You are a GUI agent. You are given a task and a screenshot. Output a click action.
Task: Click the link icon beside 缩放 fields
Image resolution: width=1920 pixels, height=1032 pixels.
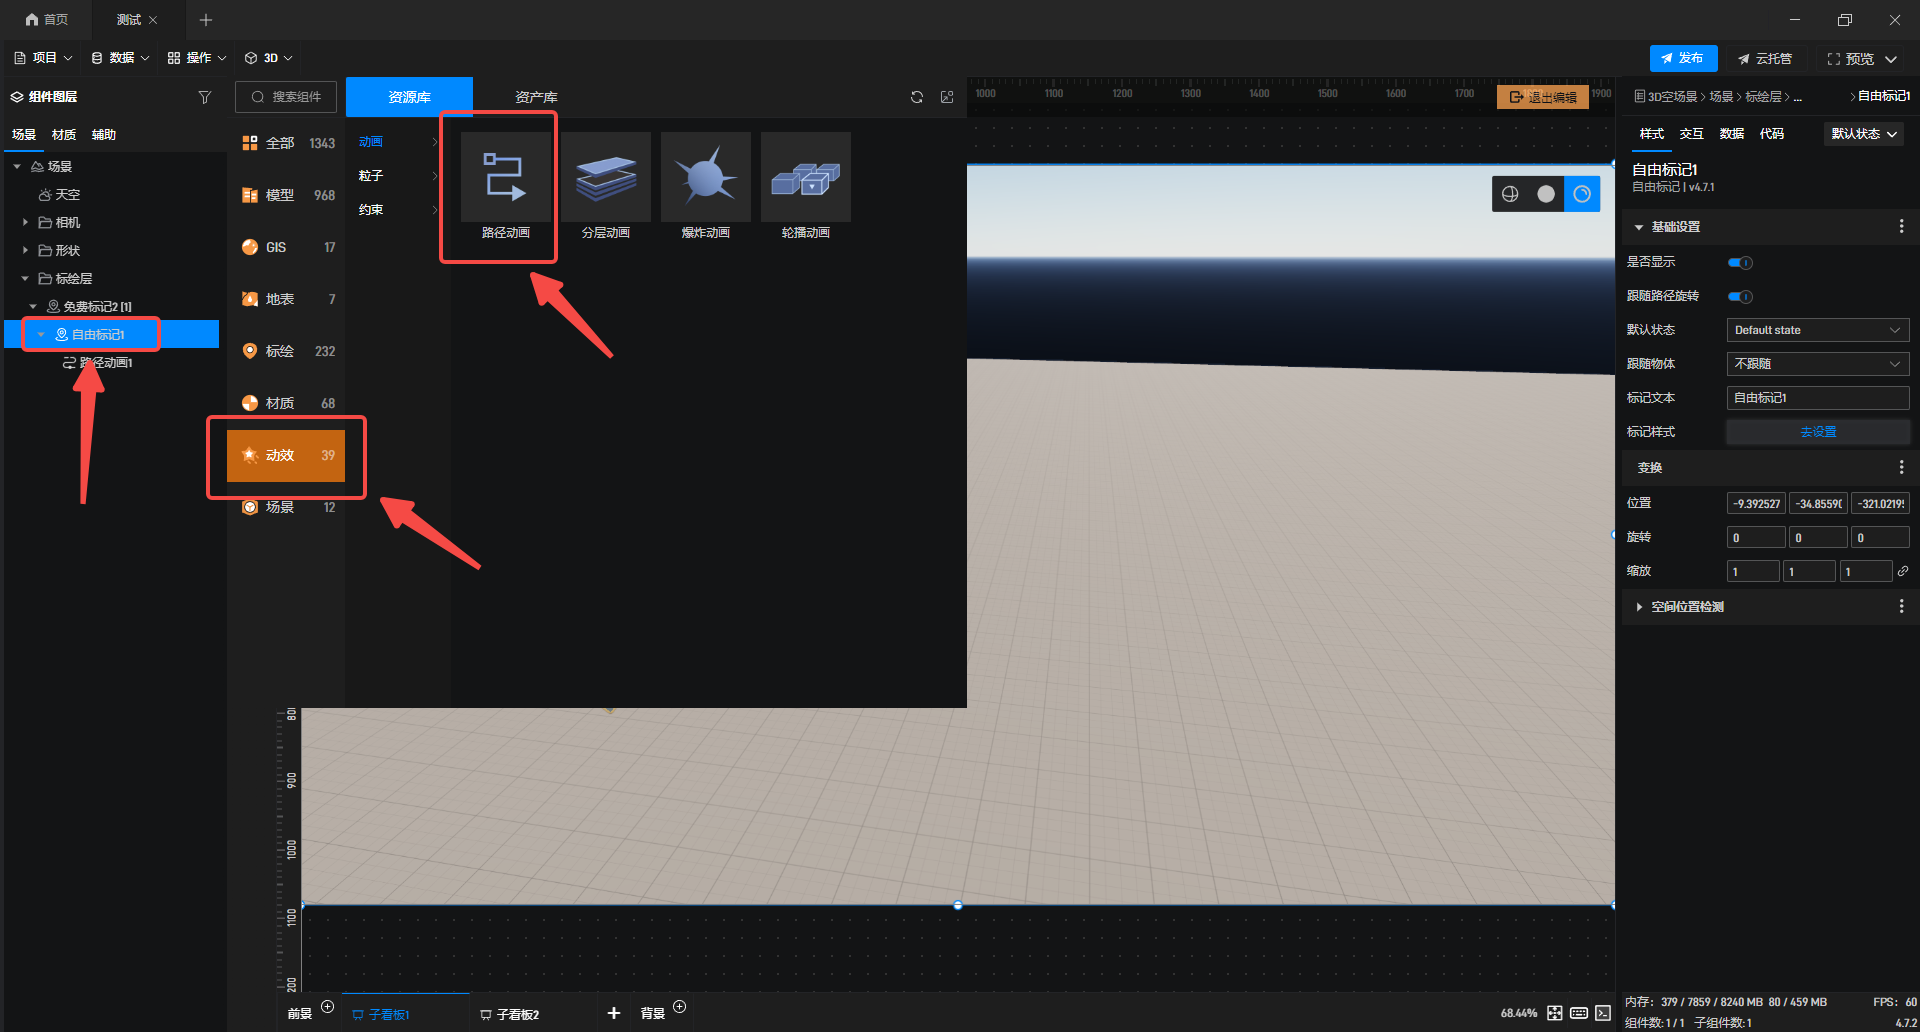click(x=1902, y=571)
